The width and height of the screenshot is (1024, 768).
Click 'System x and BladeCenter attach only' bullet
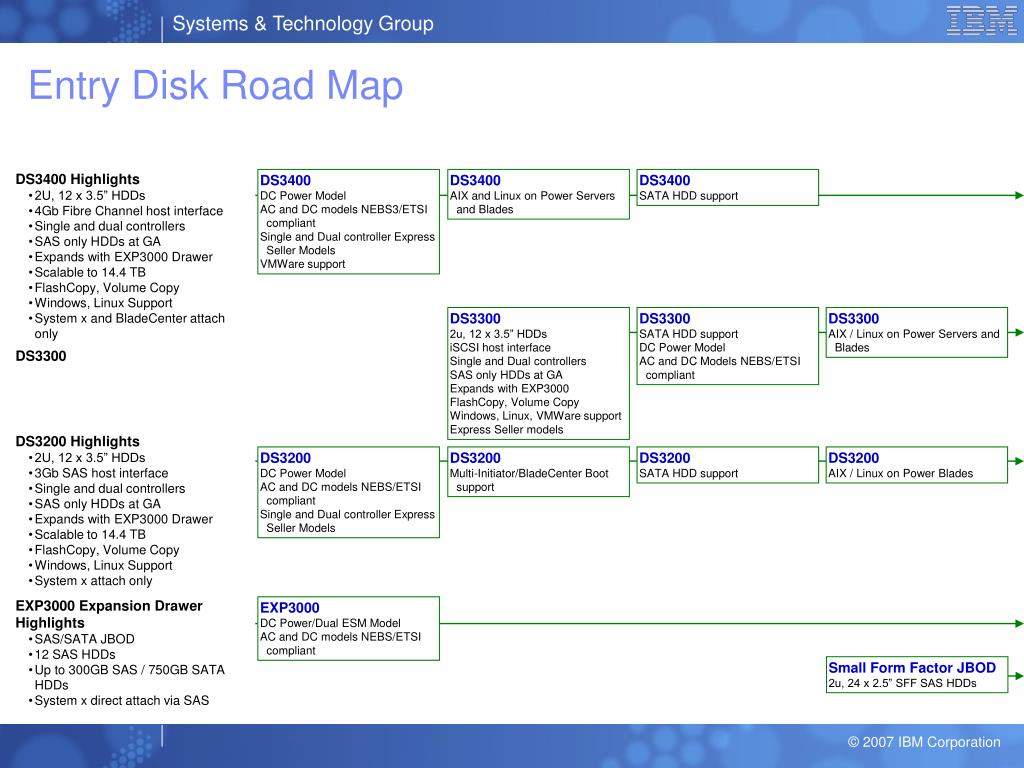(x=129, y=326)
